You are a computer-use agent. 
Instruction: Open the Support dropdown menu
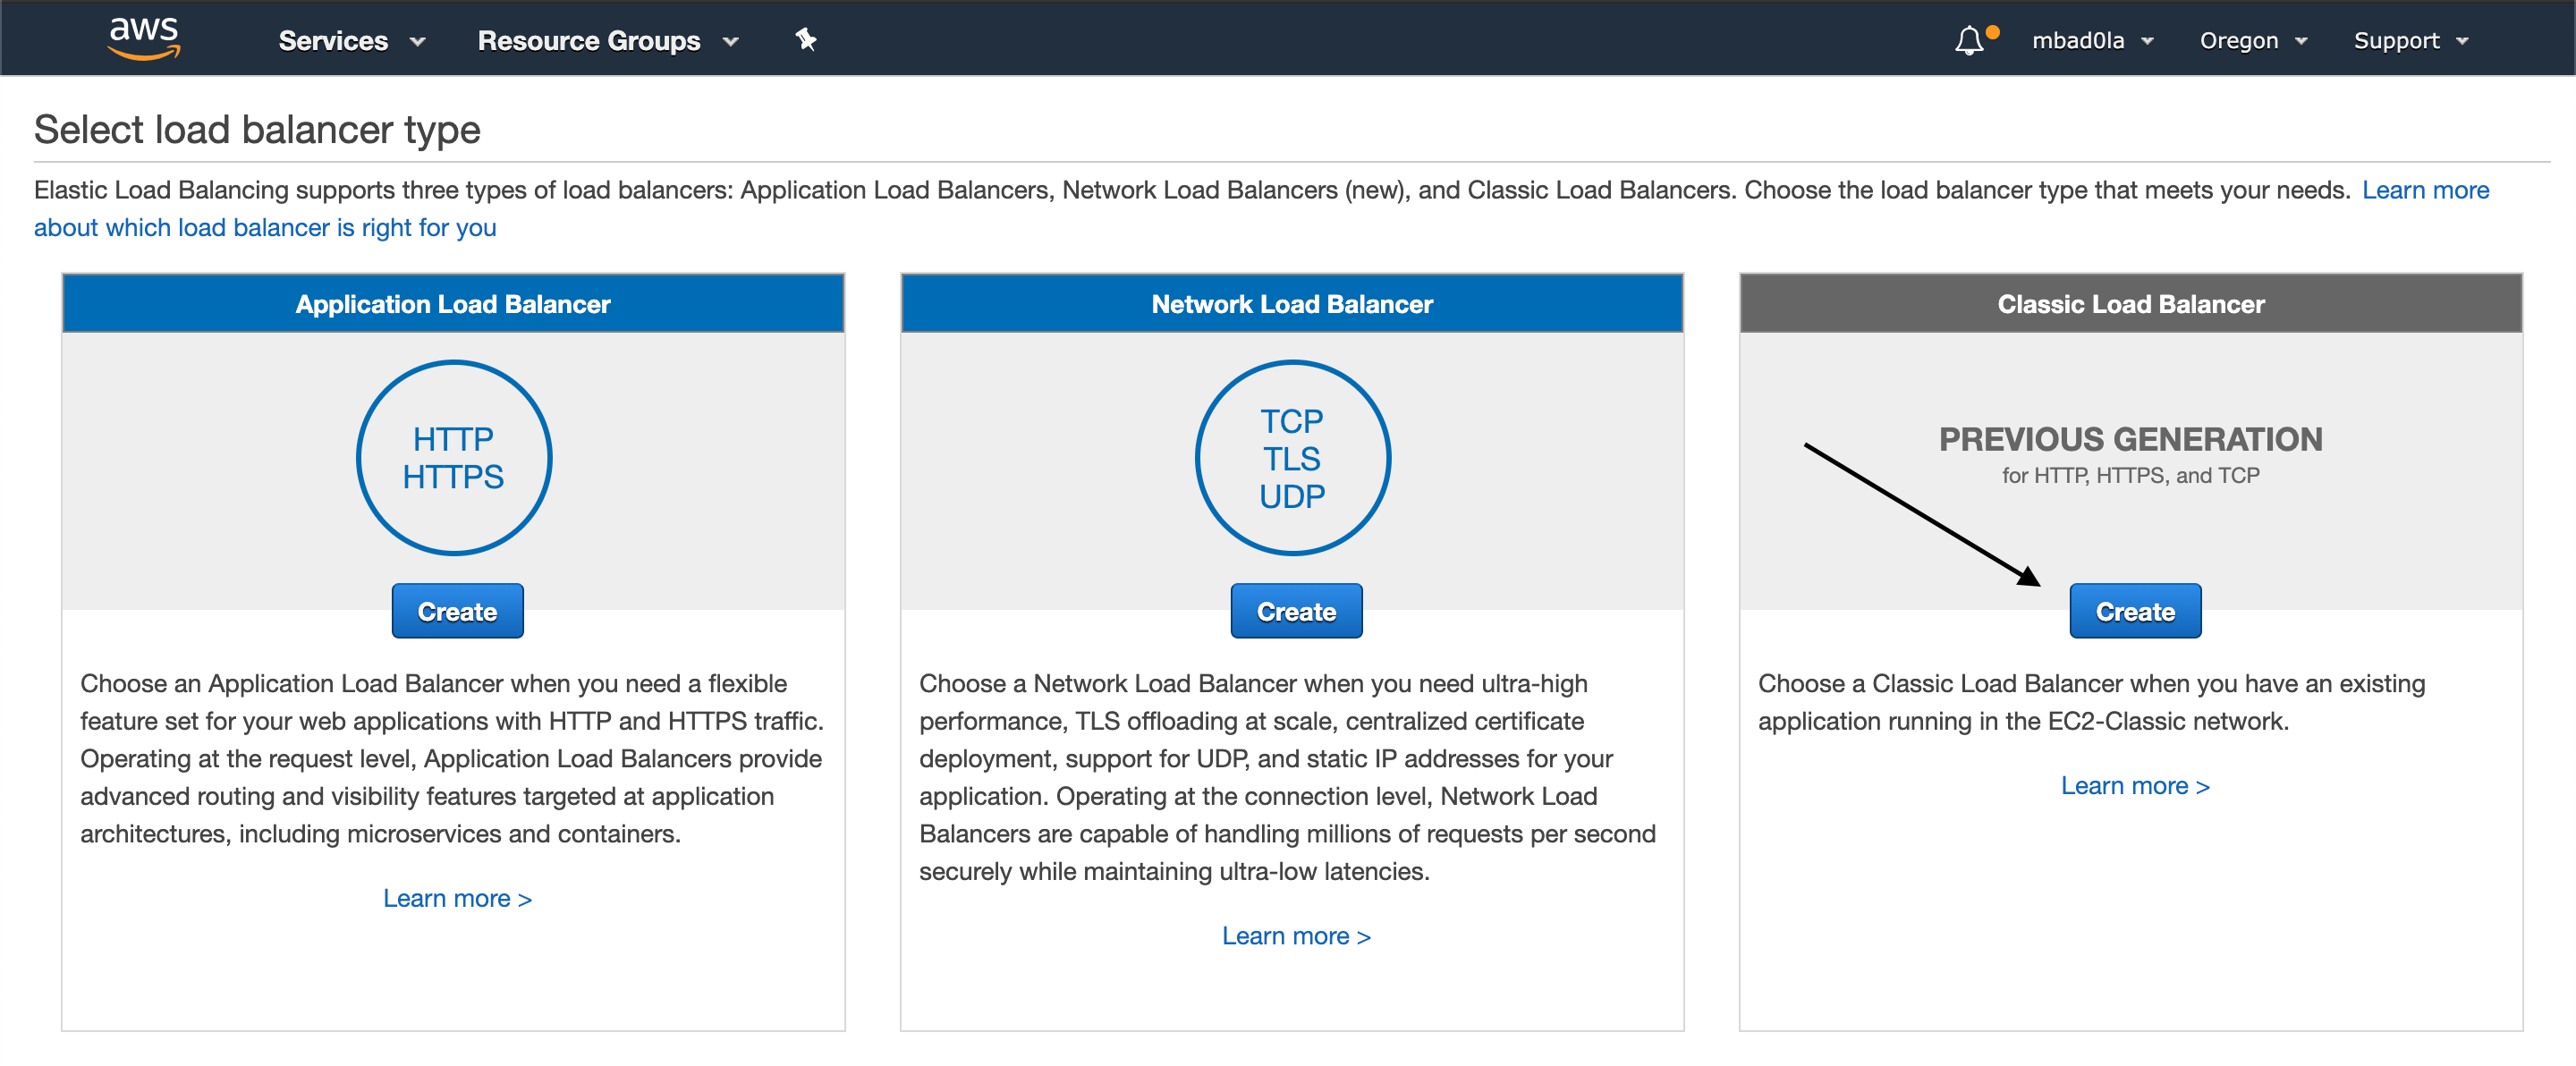[2411, 40]
